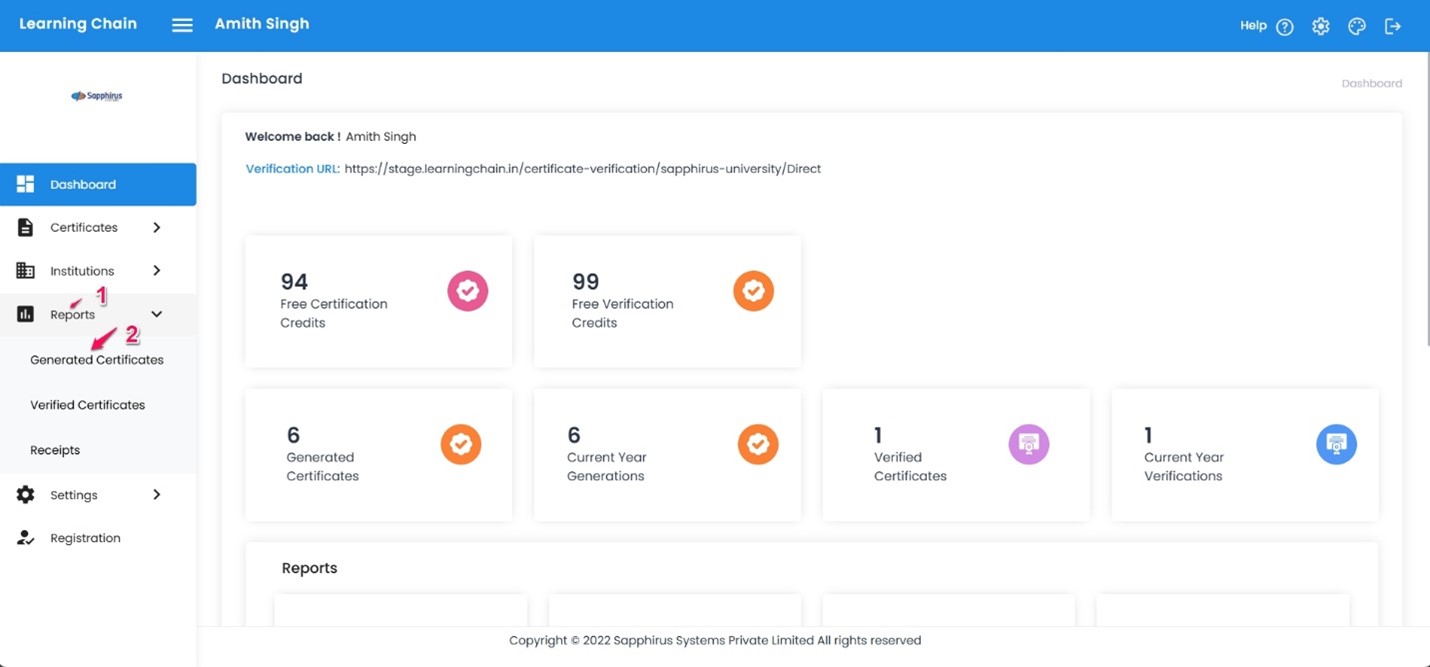Image resolution: width=1430 pixels, height=667 pixels.
Task: Click the logout icon in header
Action: [1393, 27]
